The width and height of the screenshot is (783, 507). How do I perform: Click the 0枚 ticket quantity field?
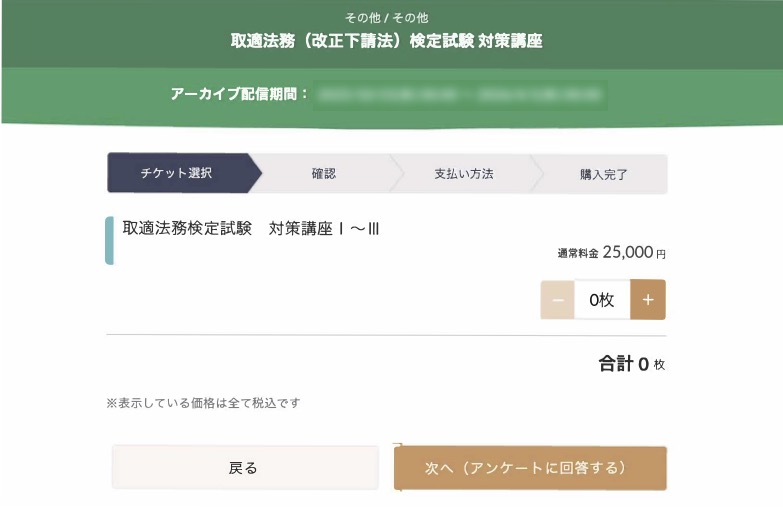[x=601, y=300]
